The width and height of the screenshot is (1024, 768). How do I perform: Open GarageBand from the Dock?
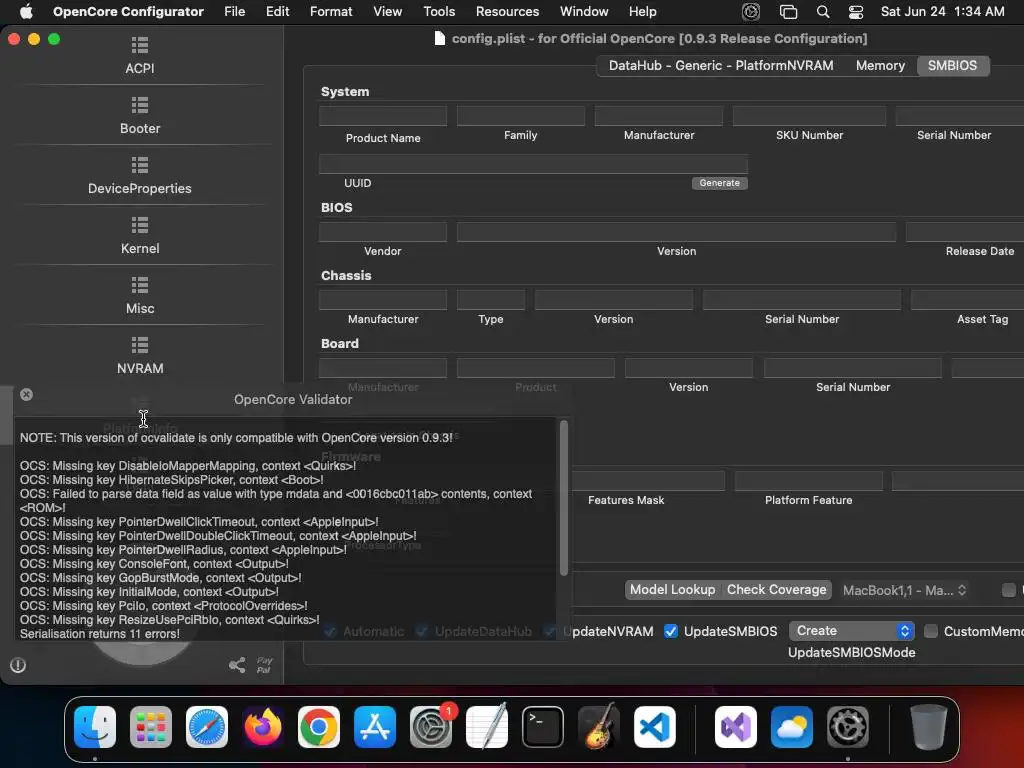point(599,727)
